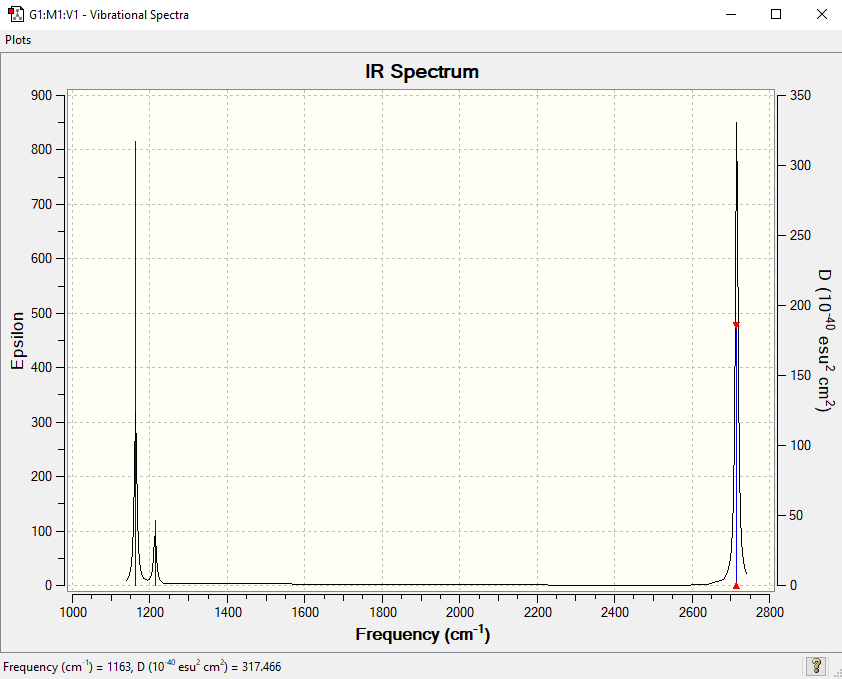Select the small blue peak near 1215

click(155, 553)
